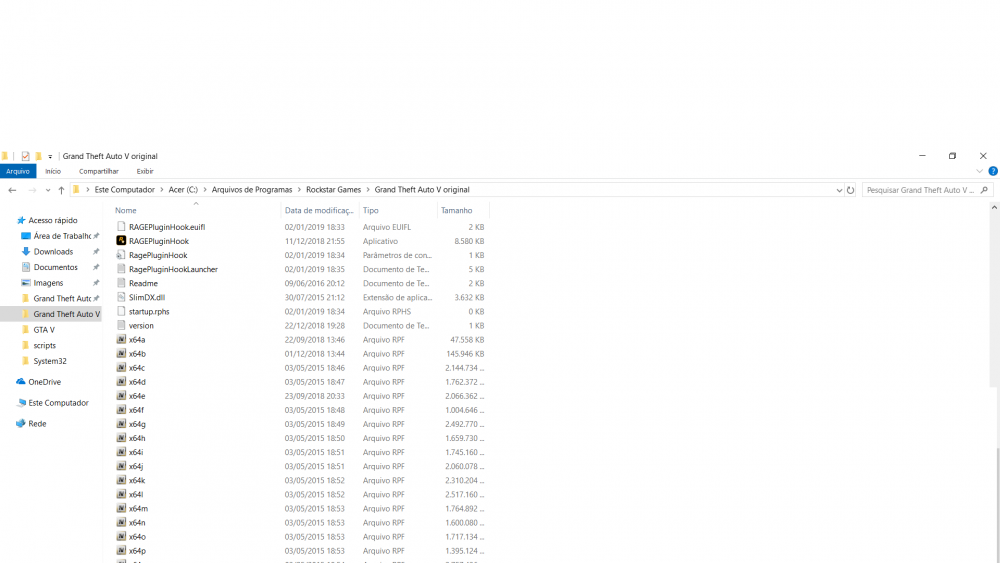
Task: Click the vertical scrollbar up arrow
Action: [994, 207]
